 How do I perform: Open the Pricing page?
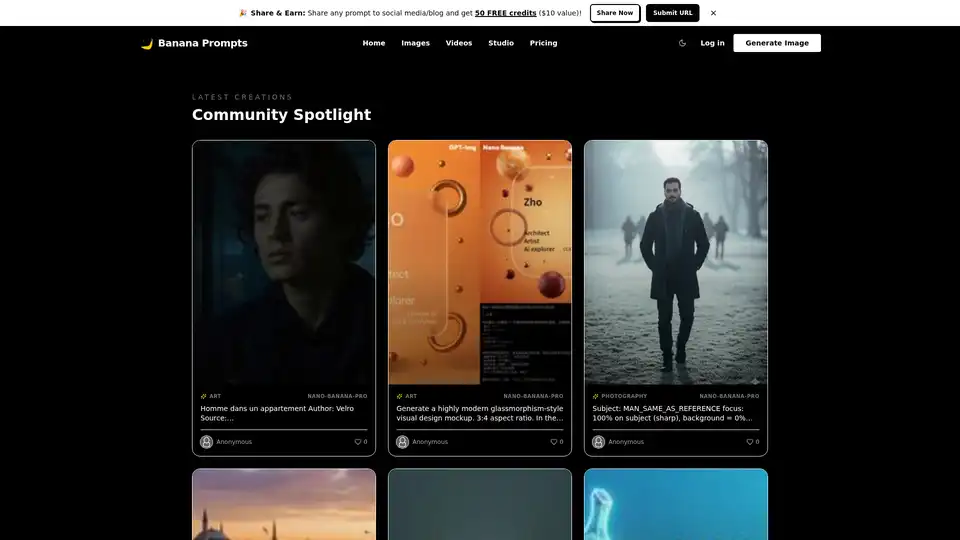(543, 43)
